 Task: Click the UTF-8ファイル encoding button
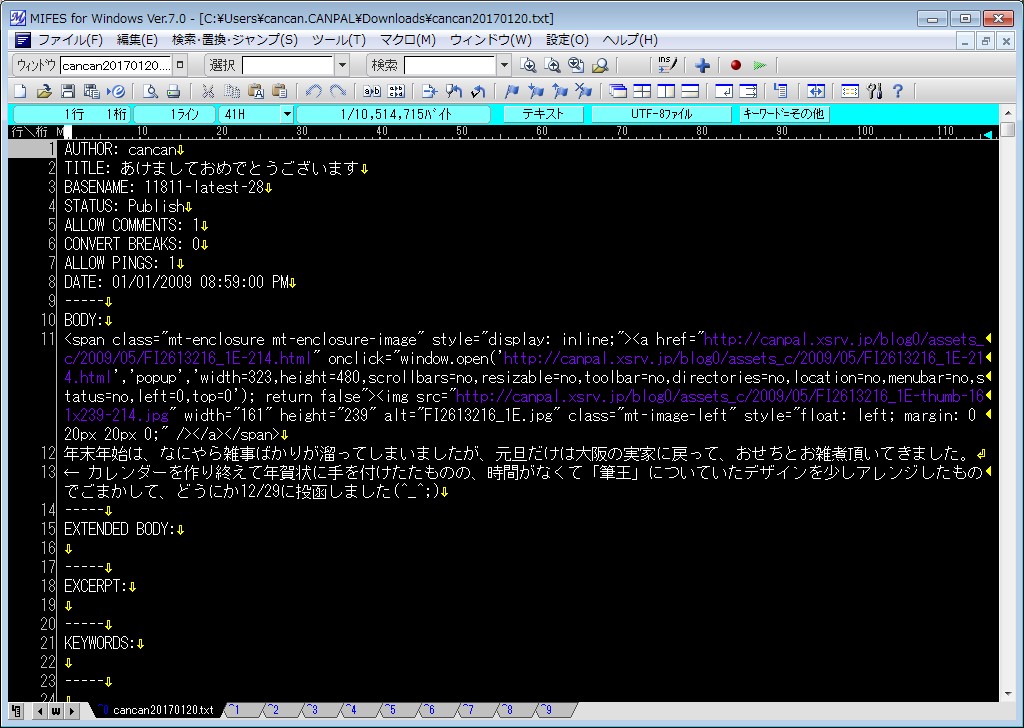(x=661, y=114)
